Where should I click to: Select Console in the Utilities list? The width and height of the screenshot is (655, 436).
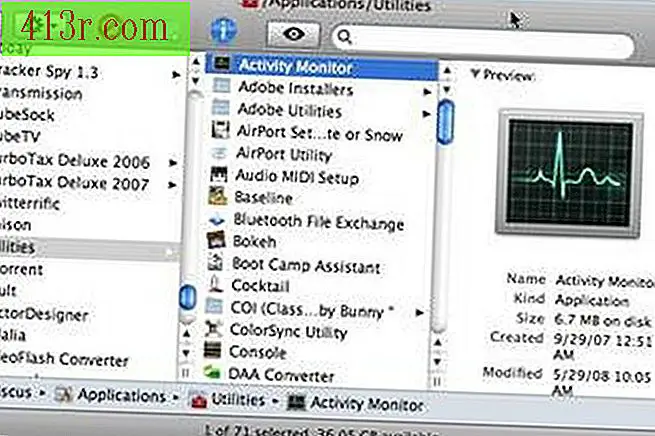[258, 353]
